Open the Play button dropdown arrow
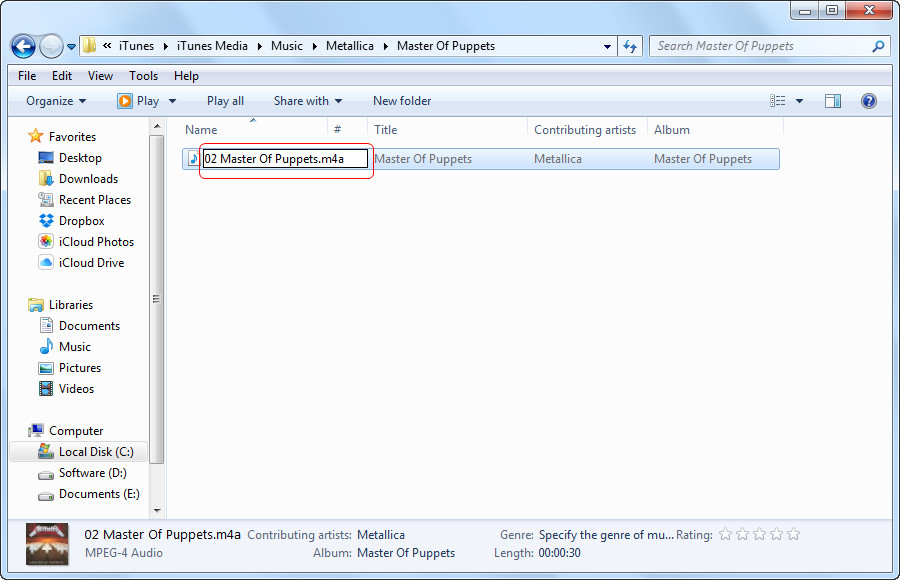The image size is (900, 580). click(172, 101)
